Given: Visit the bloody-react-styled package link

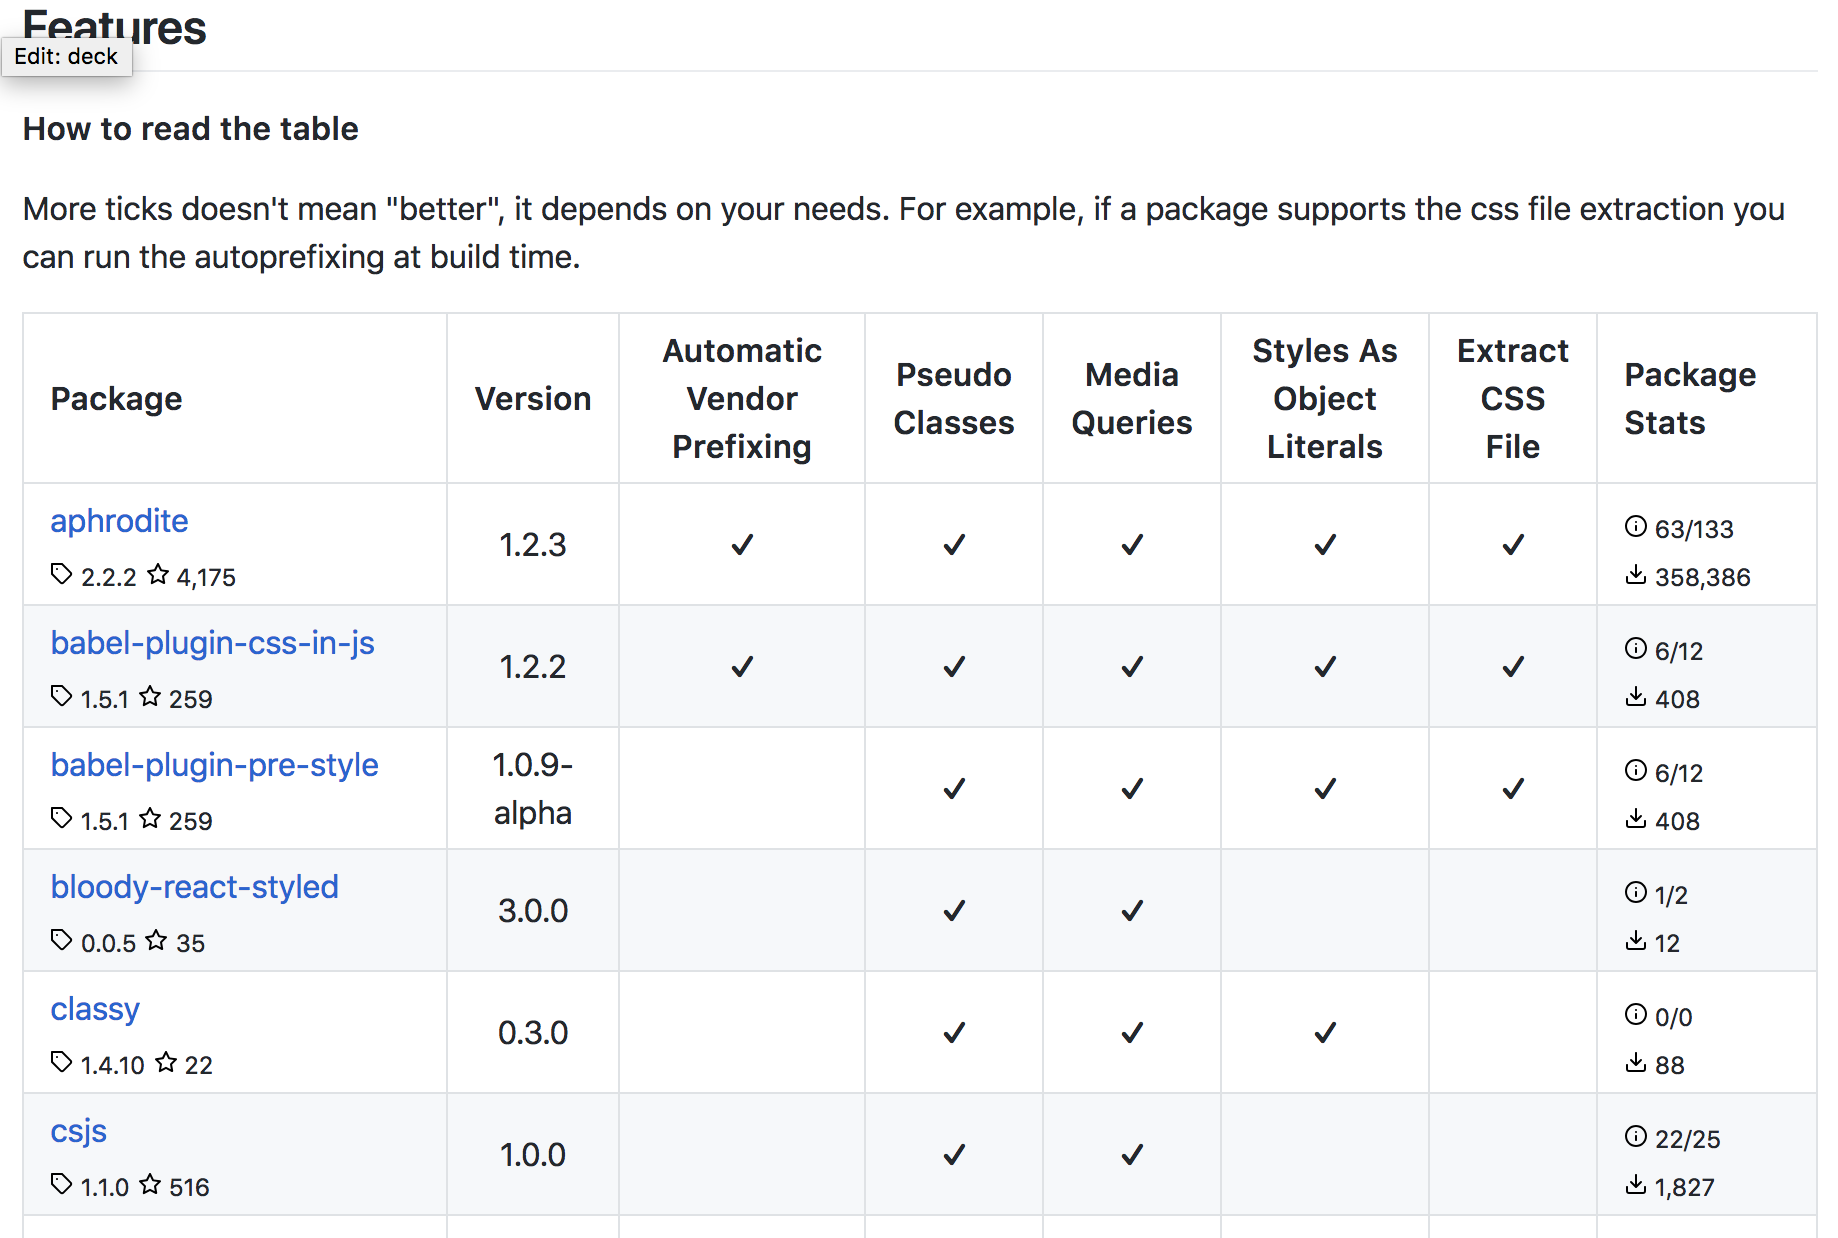Looking at the screenshot, I should click(x=194, y=887).
